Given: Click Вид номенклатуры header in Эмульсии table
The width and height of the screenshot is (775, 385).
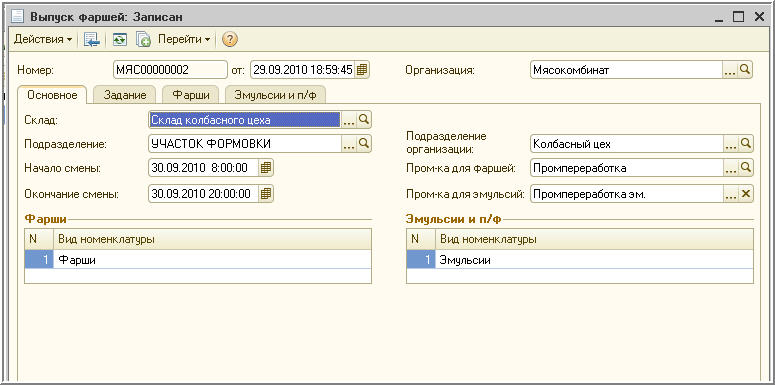Looking at the screenshot, I should pyautogui.click(x=594, y=239).
